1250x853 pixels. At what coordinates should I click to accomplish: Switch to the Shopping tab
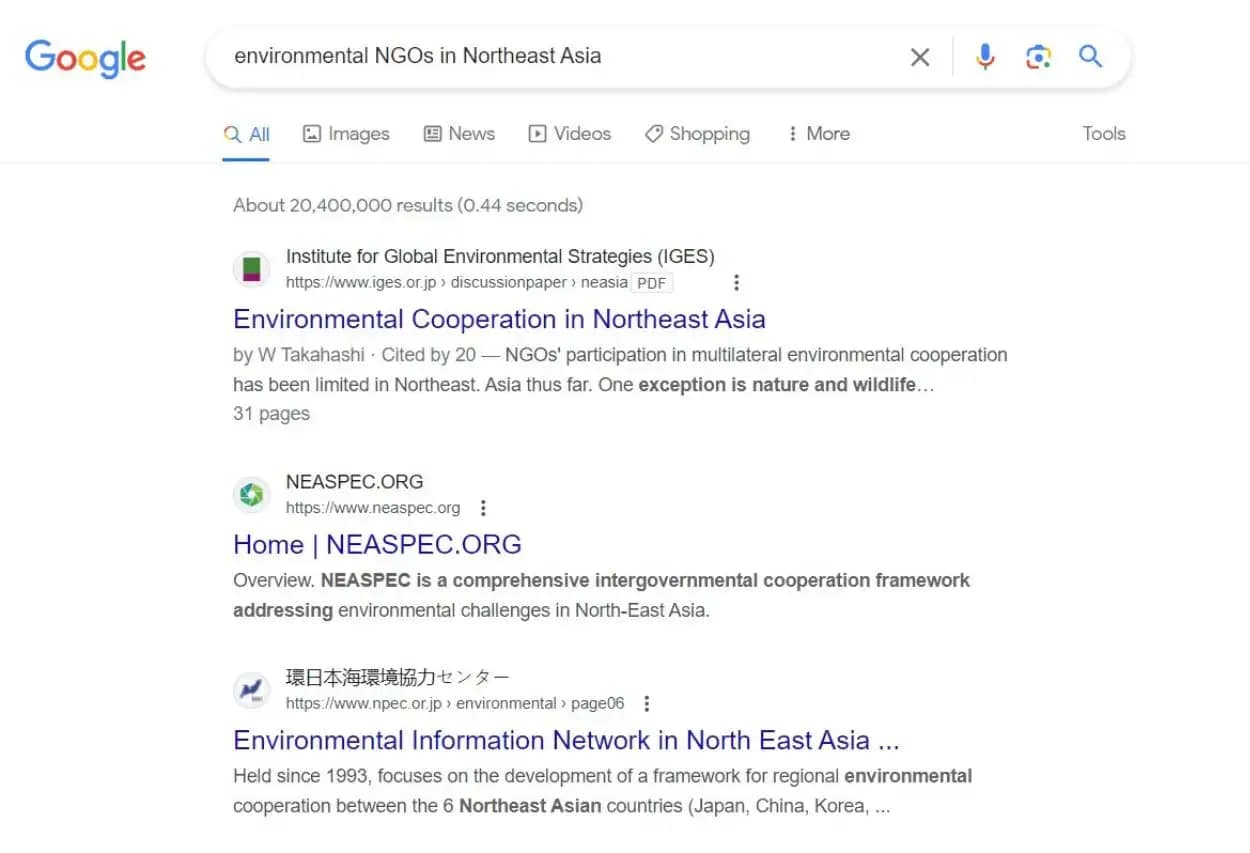[697, 134]
